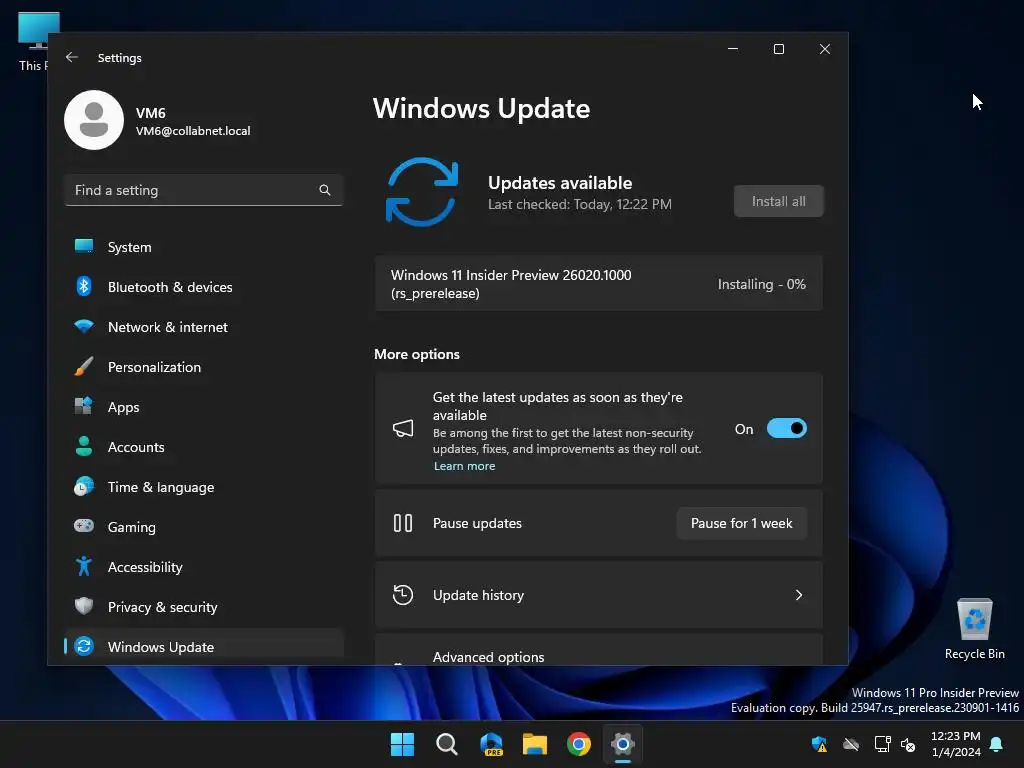Click the VM6@collabnet.local account email
The image size is (1024, 768).
click(193, 131)
